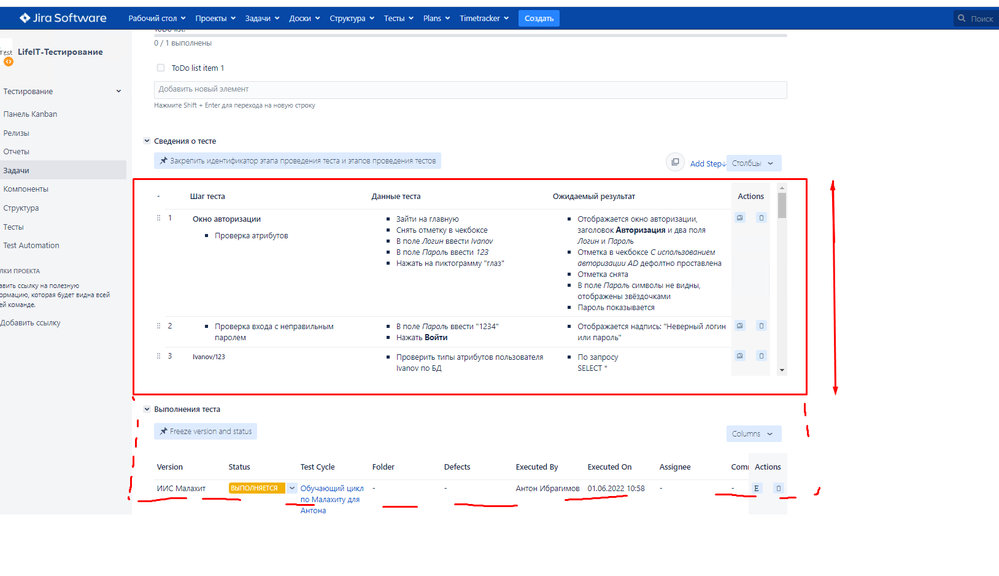Image resolution: width=999 pixels, height=576 pixels.
Task: Click the Данные теста column header
Action: [x=396, y=196]
